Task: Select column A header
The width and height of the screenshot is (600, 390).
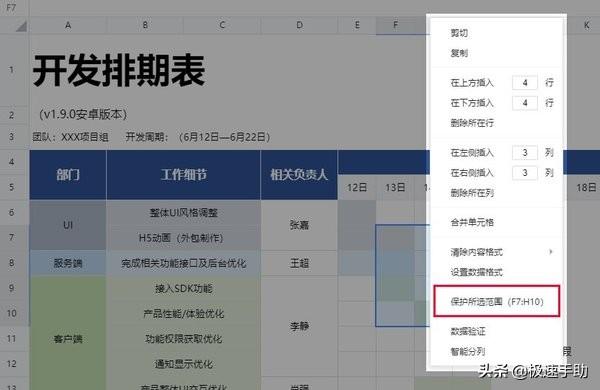Action: (x=68, y=25)
